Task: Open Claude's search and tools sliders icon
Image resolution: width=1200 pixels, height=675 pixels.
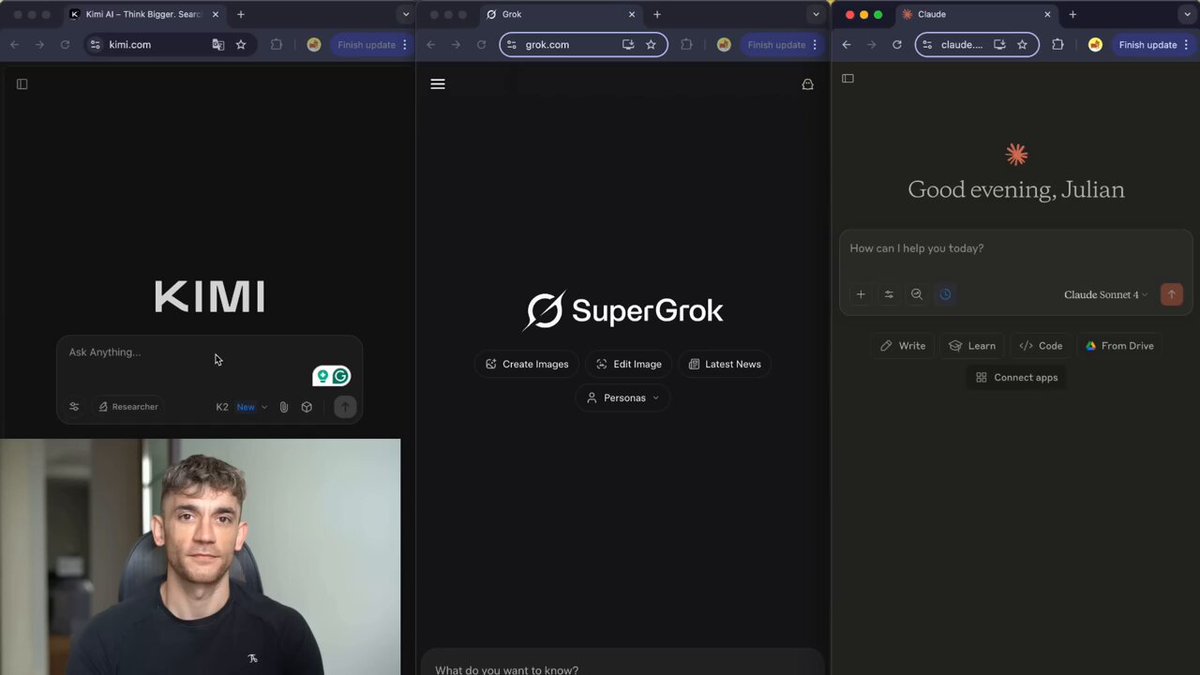Action: coord(889,294)
